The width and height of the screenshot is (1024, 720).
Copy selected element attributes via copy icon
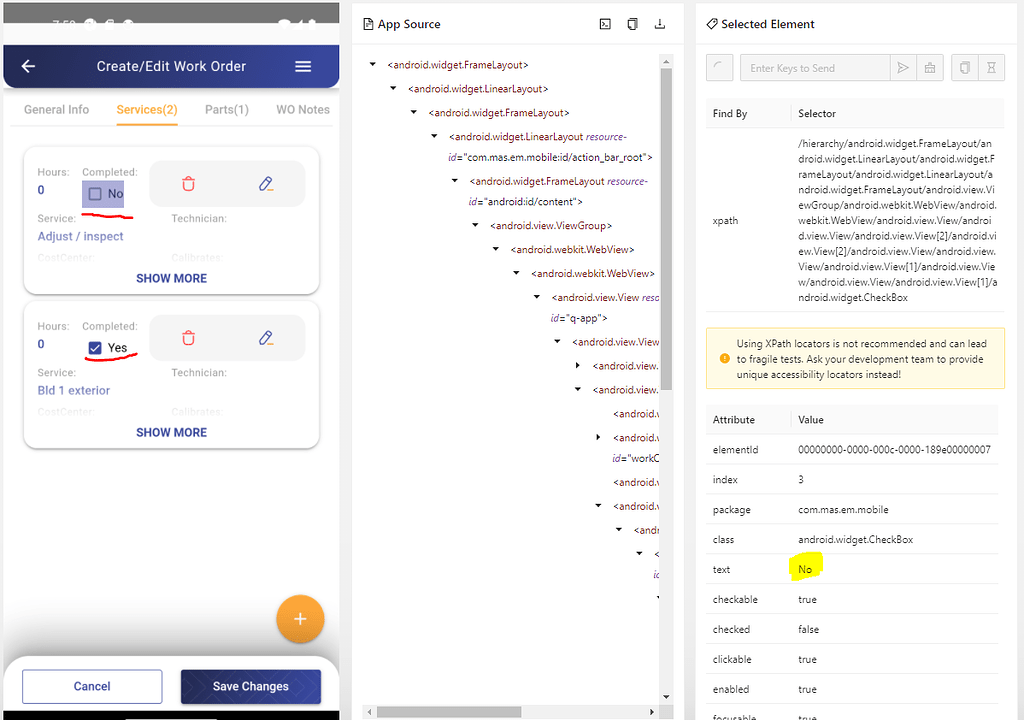(963, 67)
